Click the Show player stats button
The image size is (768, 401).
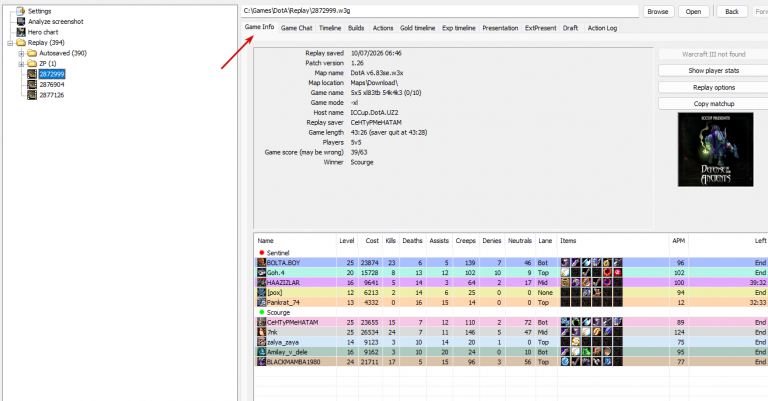(714, 71)
